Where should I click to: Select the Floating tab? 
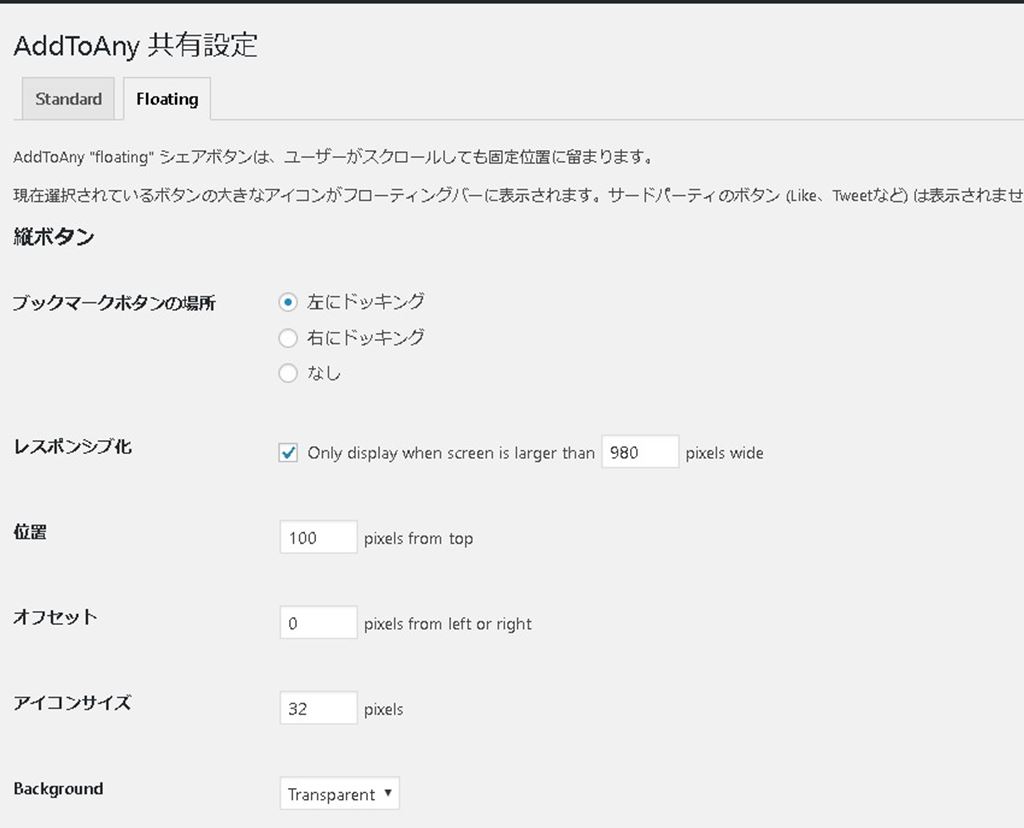pyautogui.click(x=167, y=99)
